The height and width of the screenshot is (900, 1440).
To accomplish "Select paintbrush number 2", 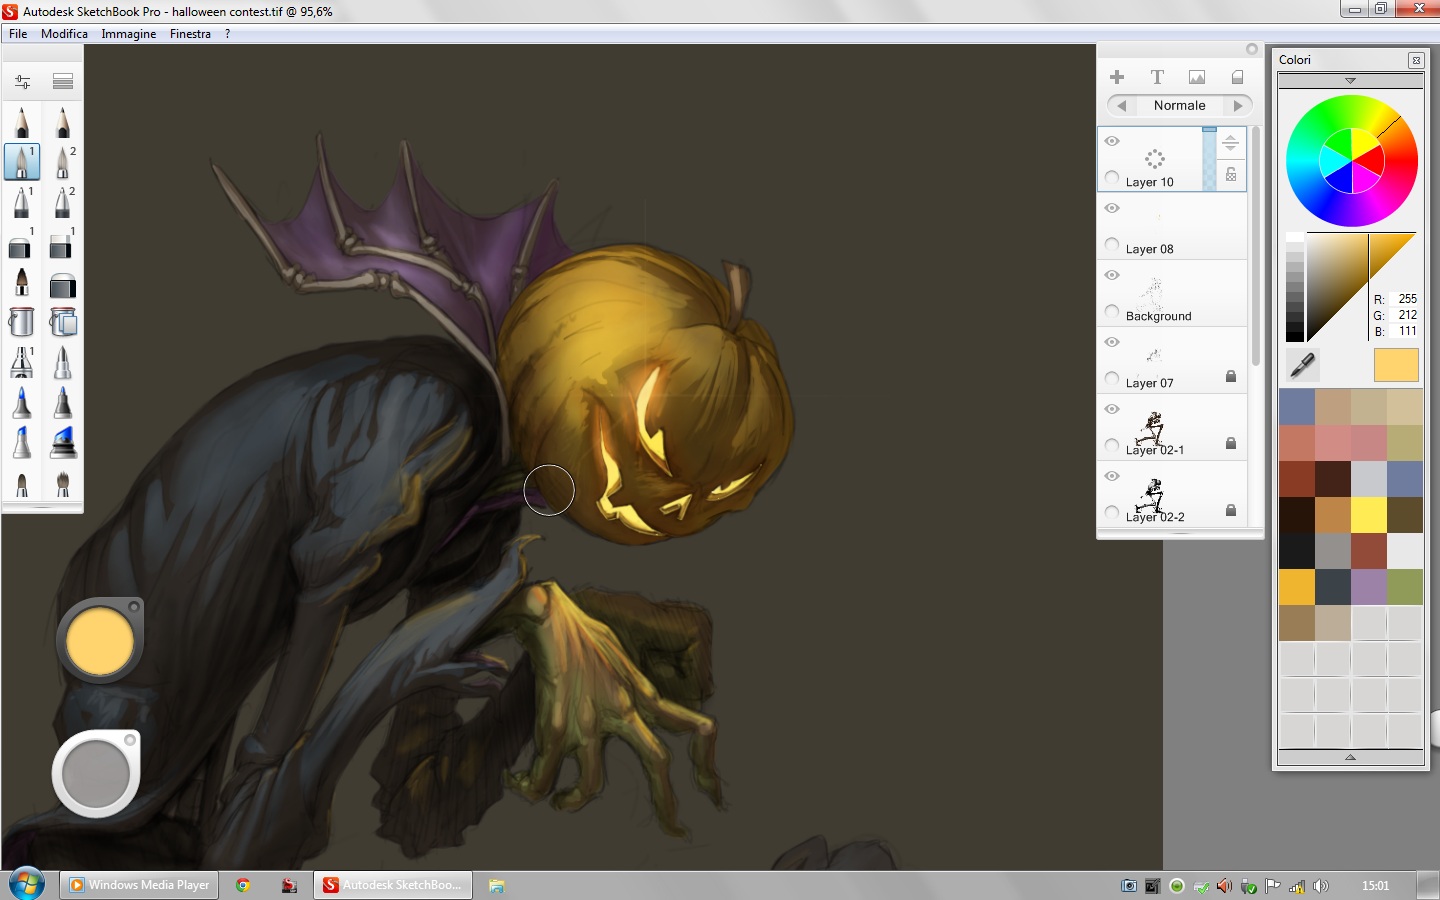I will tap(63, 162).
